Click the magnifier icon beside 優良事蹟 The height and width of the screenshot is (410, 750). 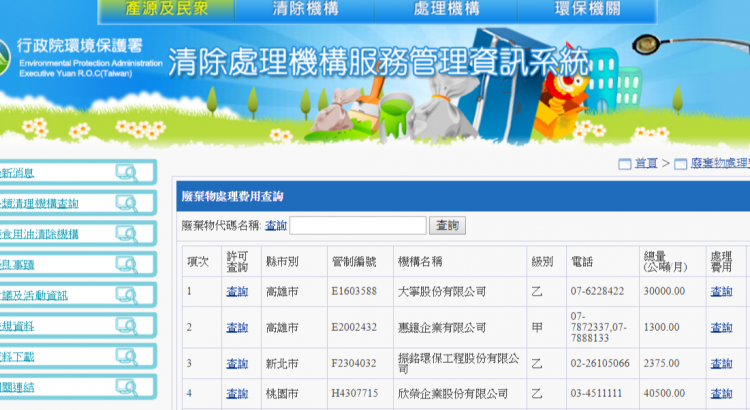(x=126, y=264)
